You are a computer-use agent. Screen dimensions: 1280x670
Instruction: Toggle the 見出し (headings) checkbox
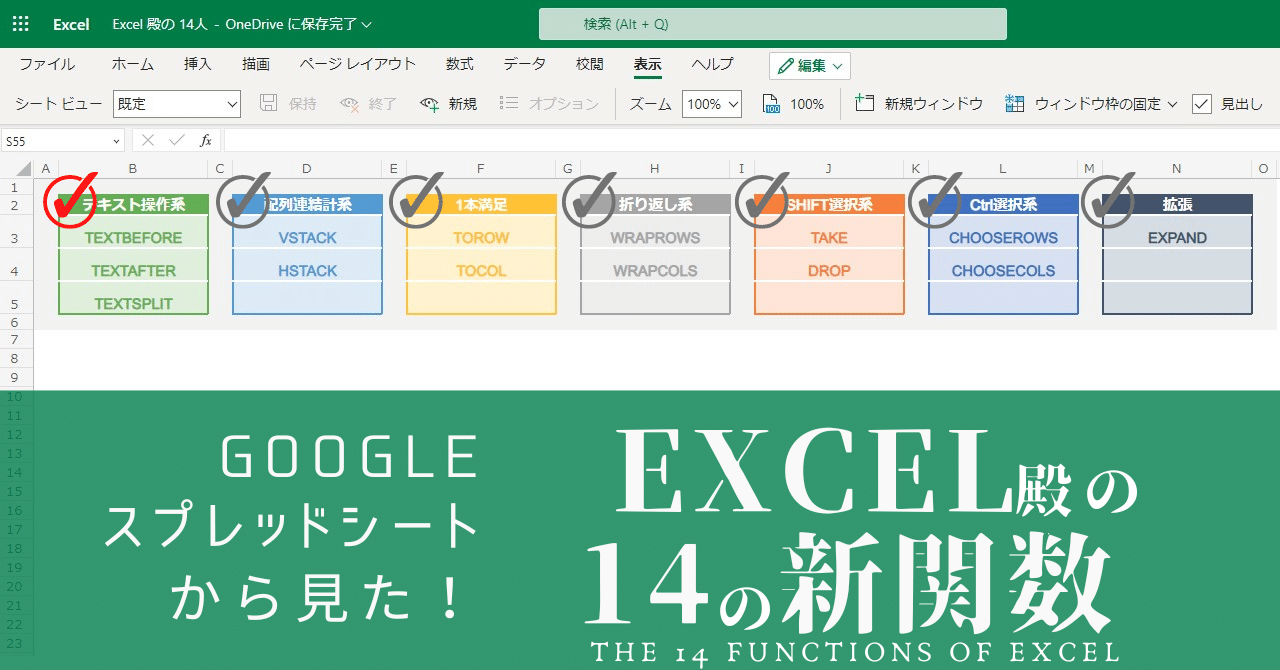click(1202, 103)
